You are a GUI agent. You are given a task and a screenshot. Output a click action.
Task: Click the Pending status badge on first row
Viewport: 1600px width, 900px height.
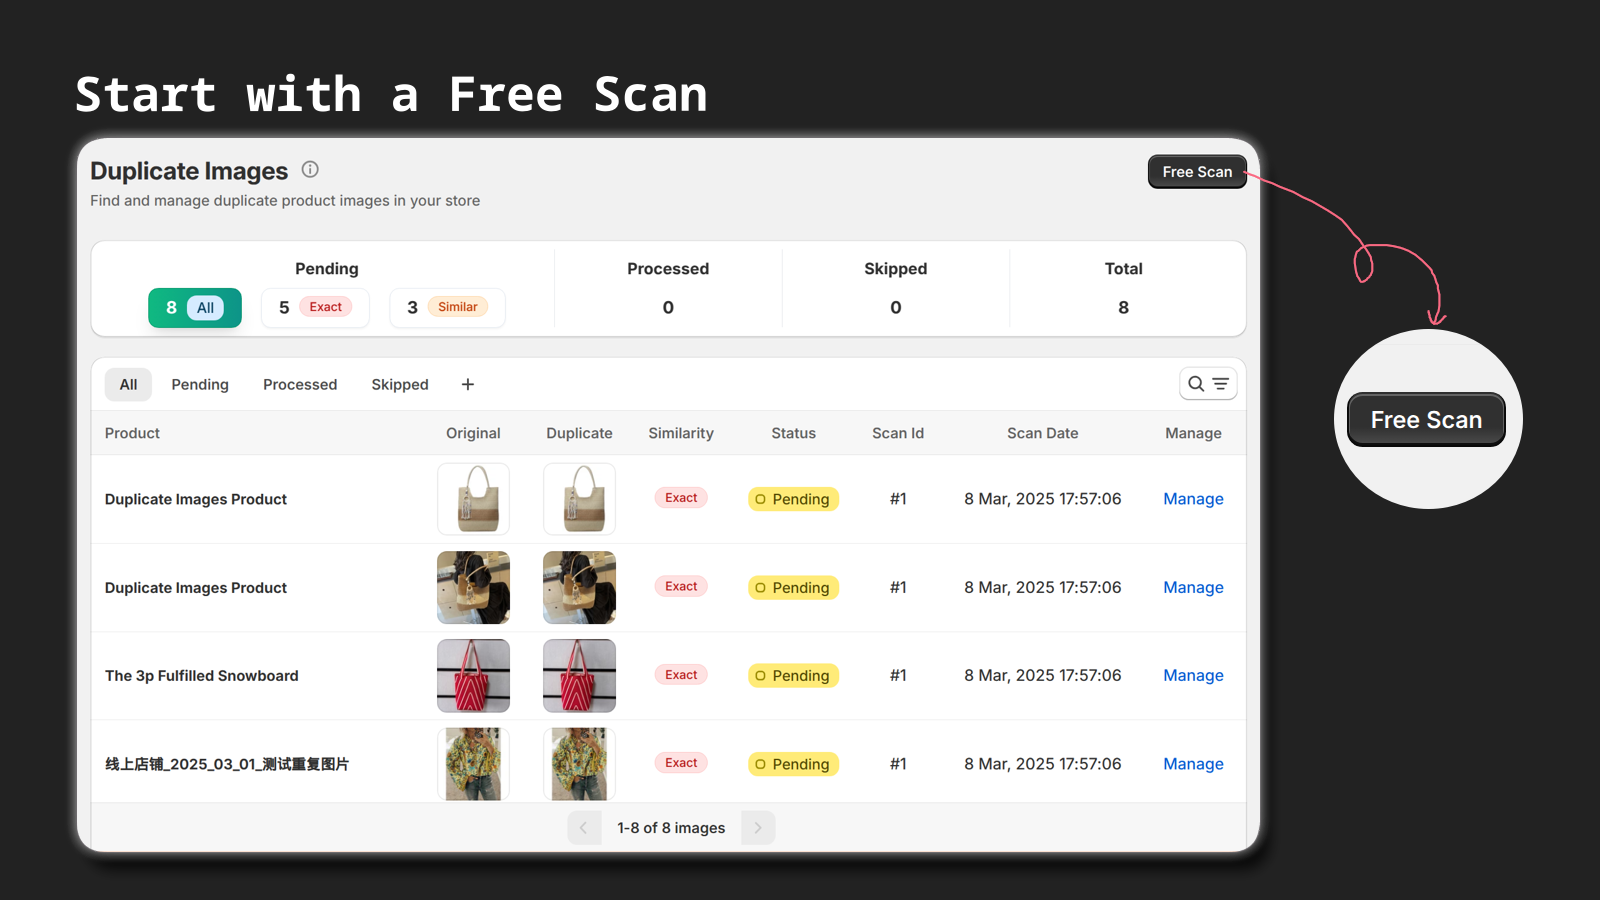click(793, 498)
